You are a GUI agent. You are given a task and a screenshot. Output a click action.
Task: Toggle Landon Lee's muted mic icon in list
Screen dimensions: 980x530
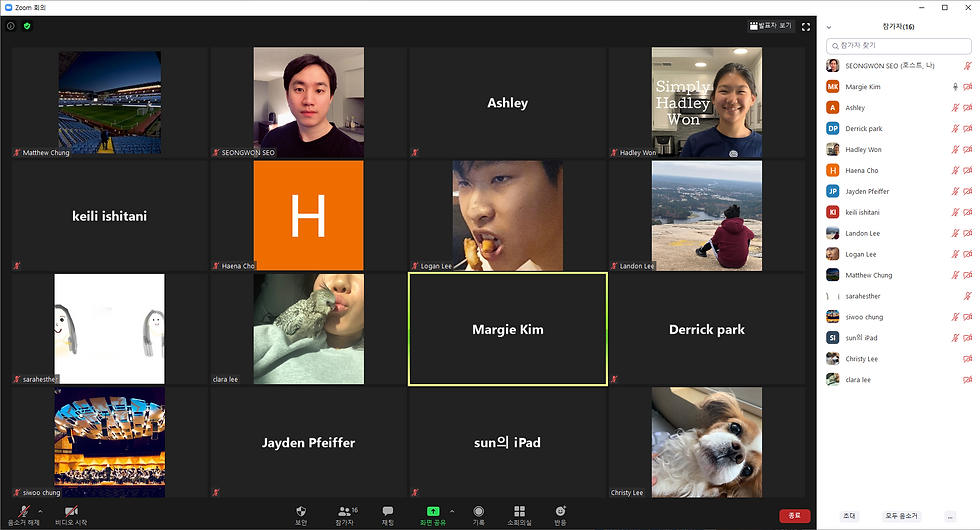(955, 233)
